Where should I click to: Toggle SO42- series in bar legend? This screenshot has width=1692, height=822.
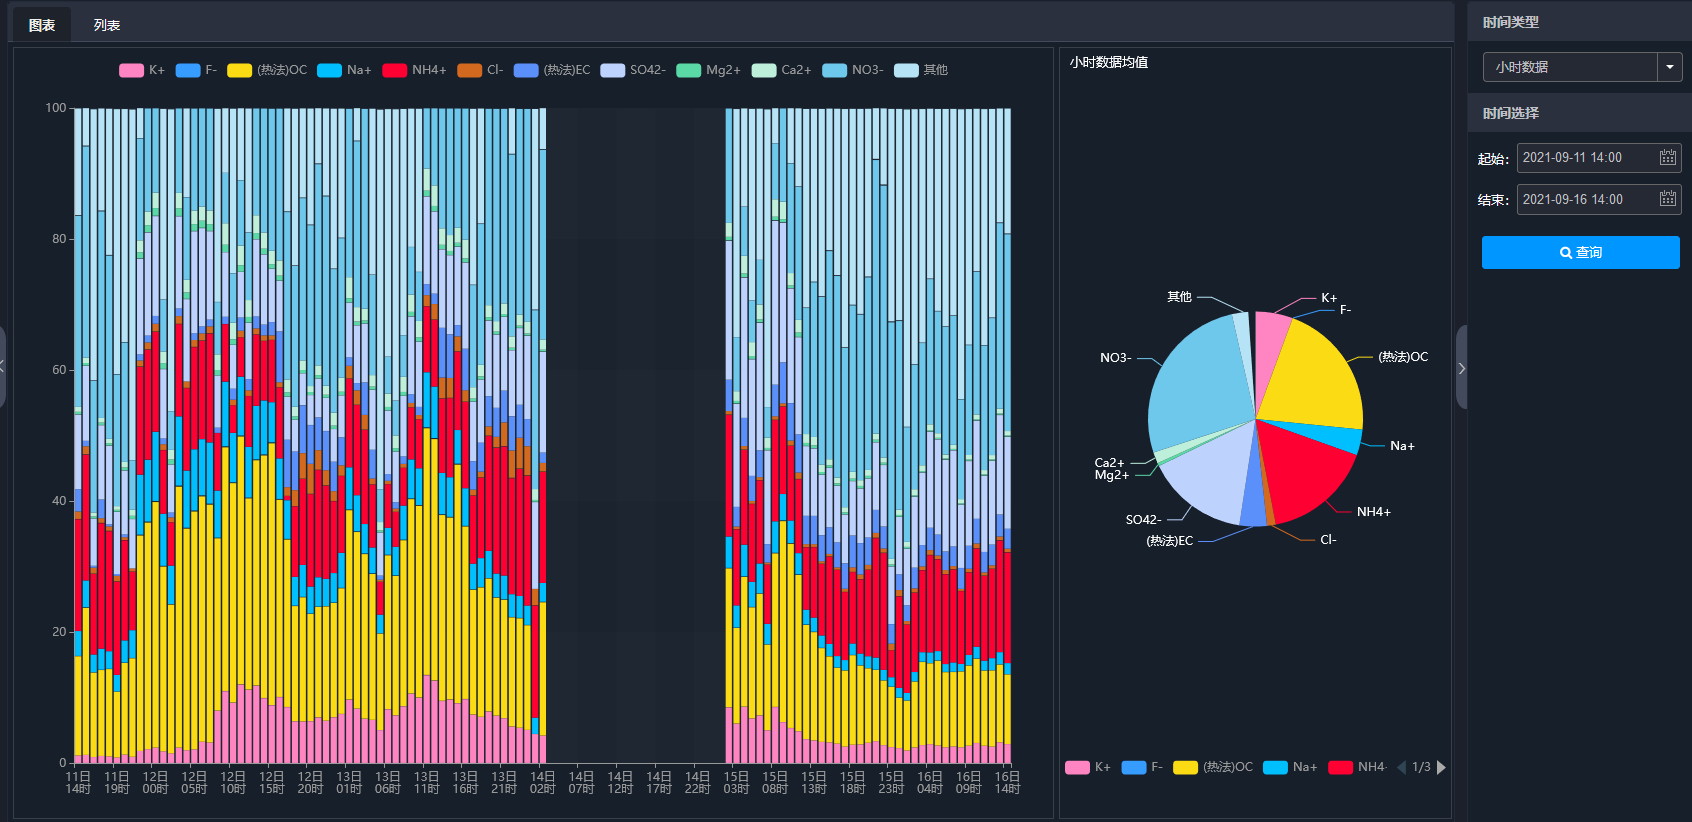tap(632, 70)
